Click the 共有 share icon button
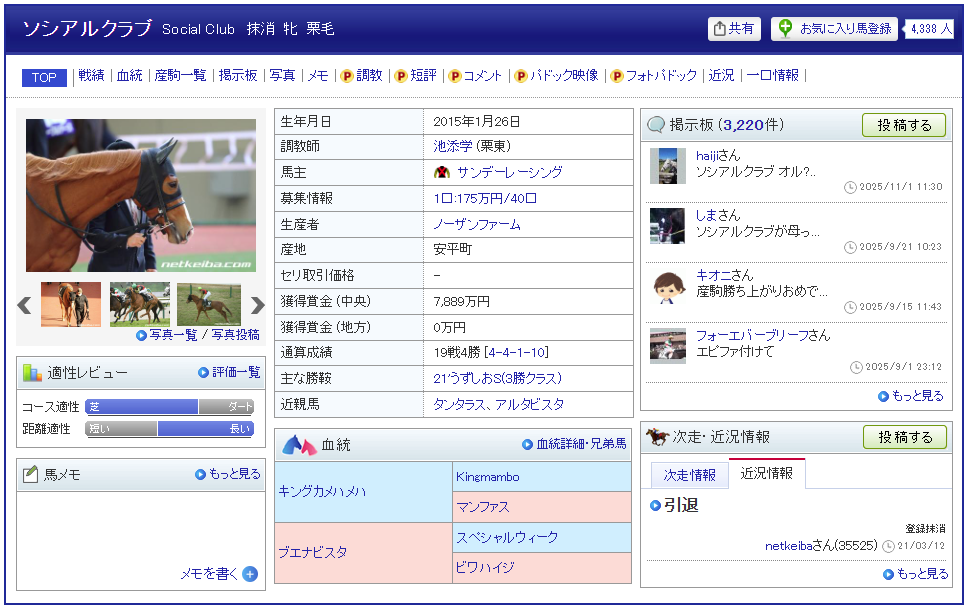 point(719,29)
